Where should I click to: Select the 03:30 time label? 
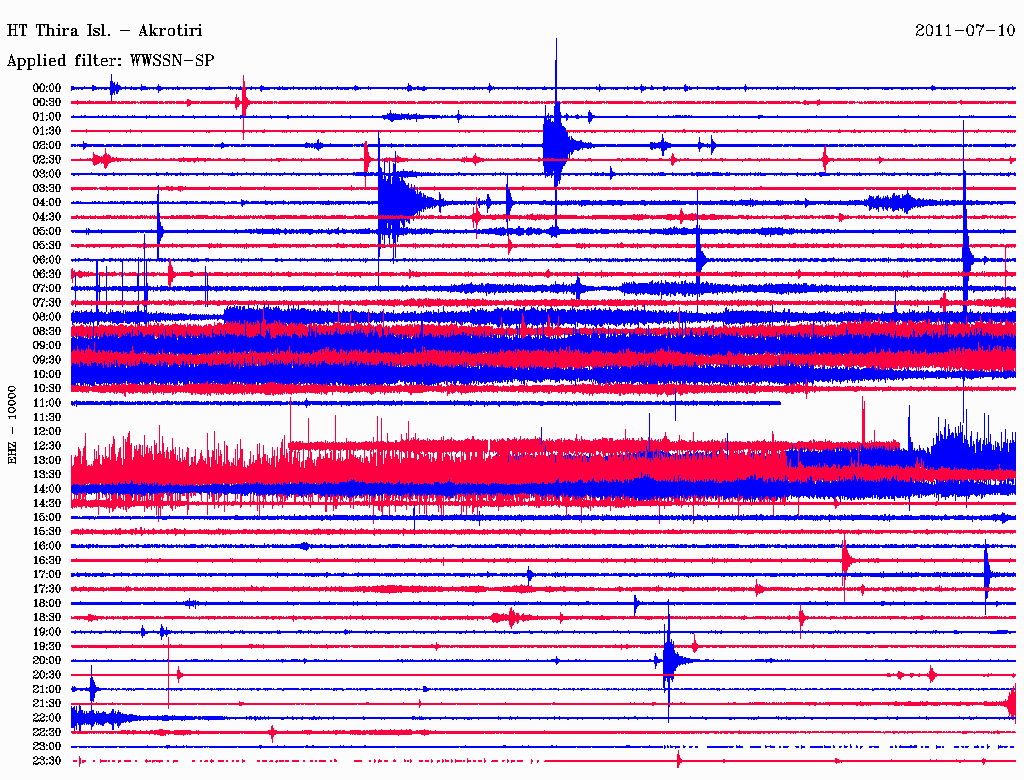[x=47, y=189]
